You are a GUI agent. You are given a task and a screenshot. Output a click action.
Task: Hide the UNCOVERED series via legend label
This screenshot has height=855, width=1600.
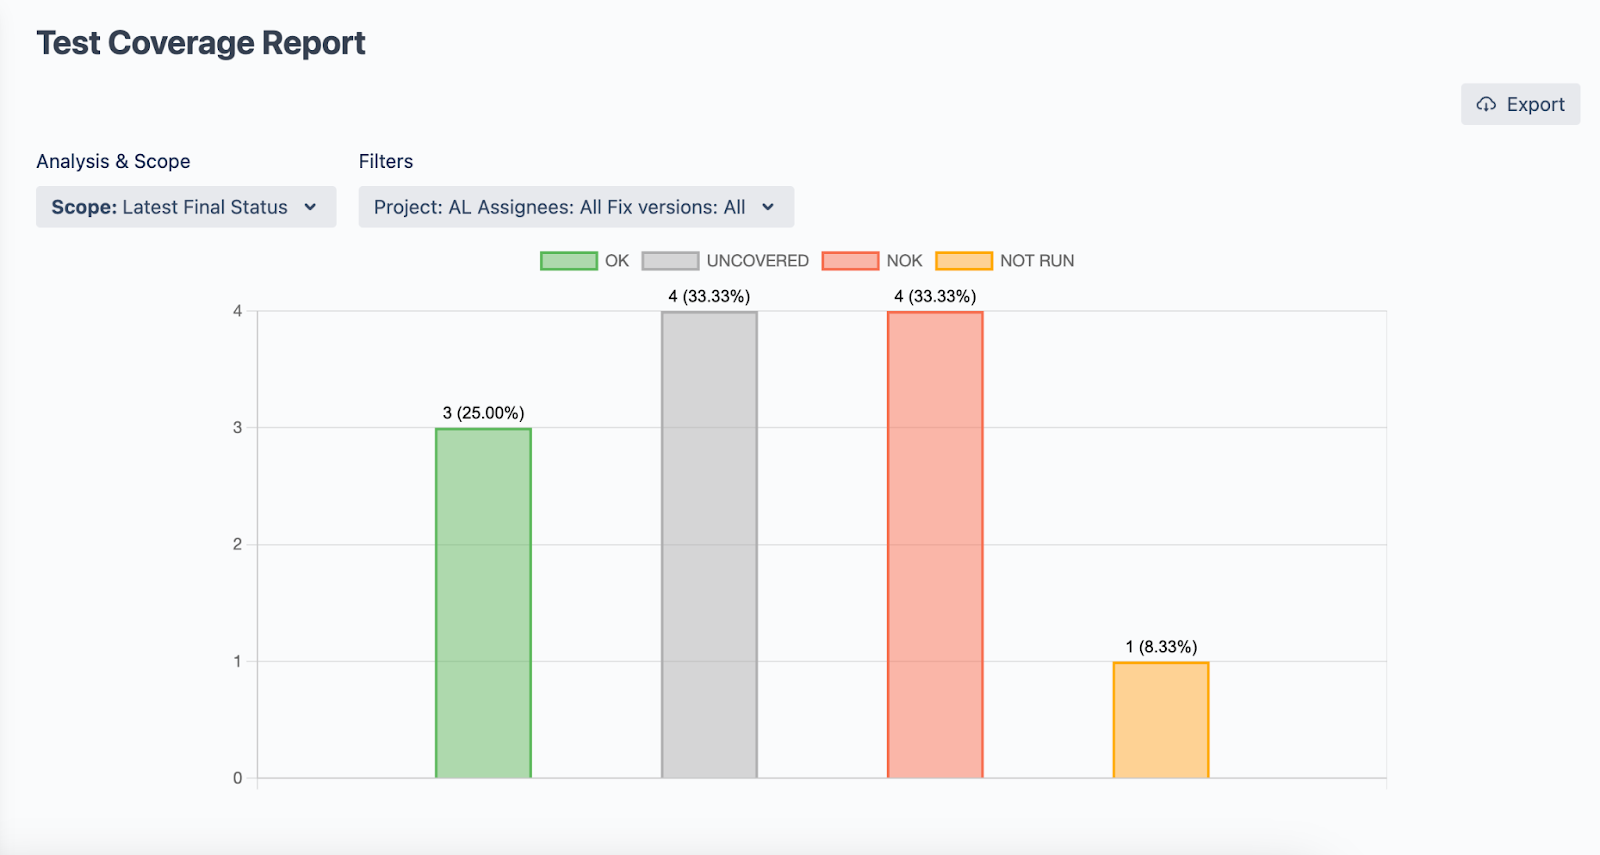point(757,261)
